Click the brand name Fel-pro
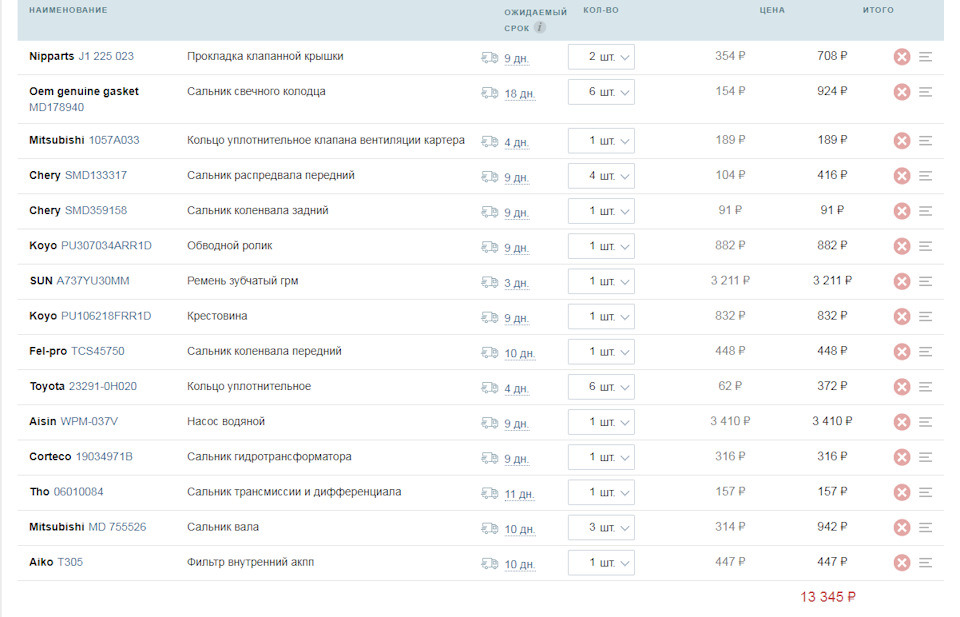 coord(48,351)
